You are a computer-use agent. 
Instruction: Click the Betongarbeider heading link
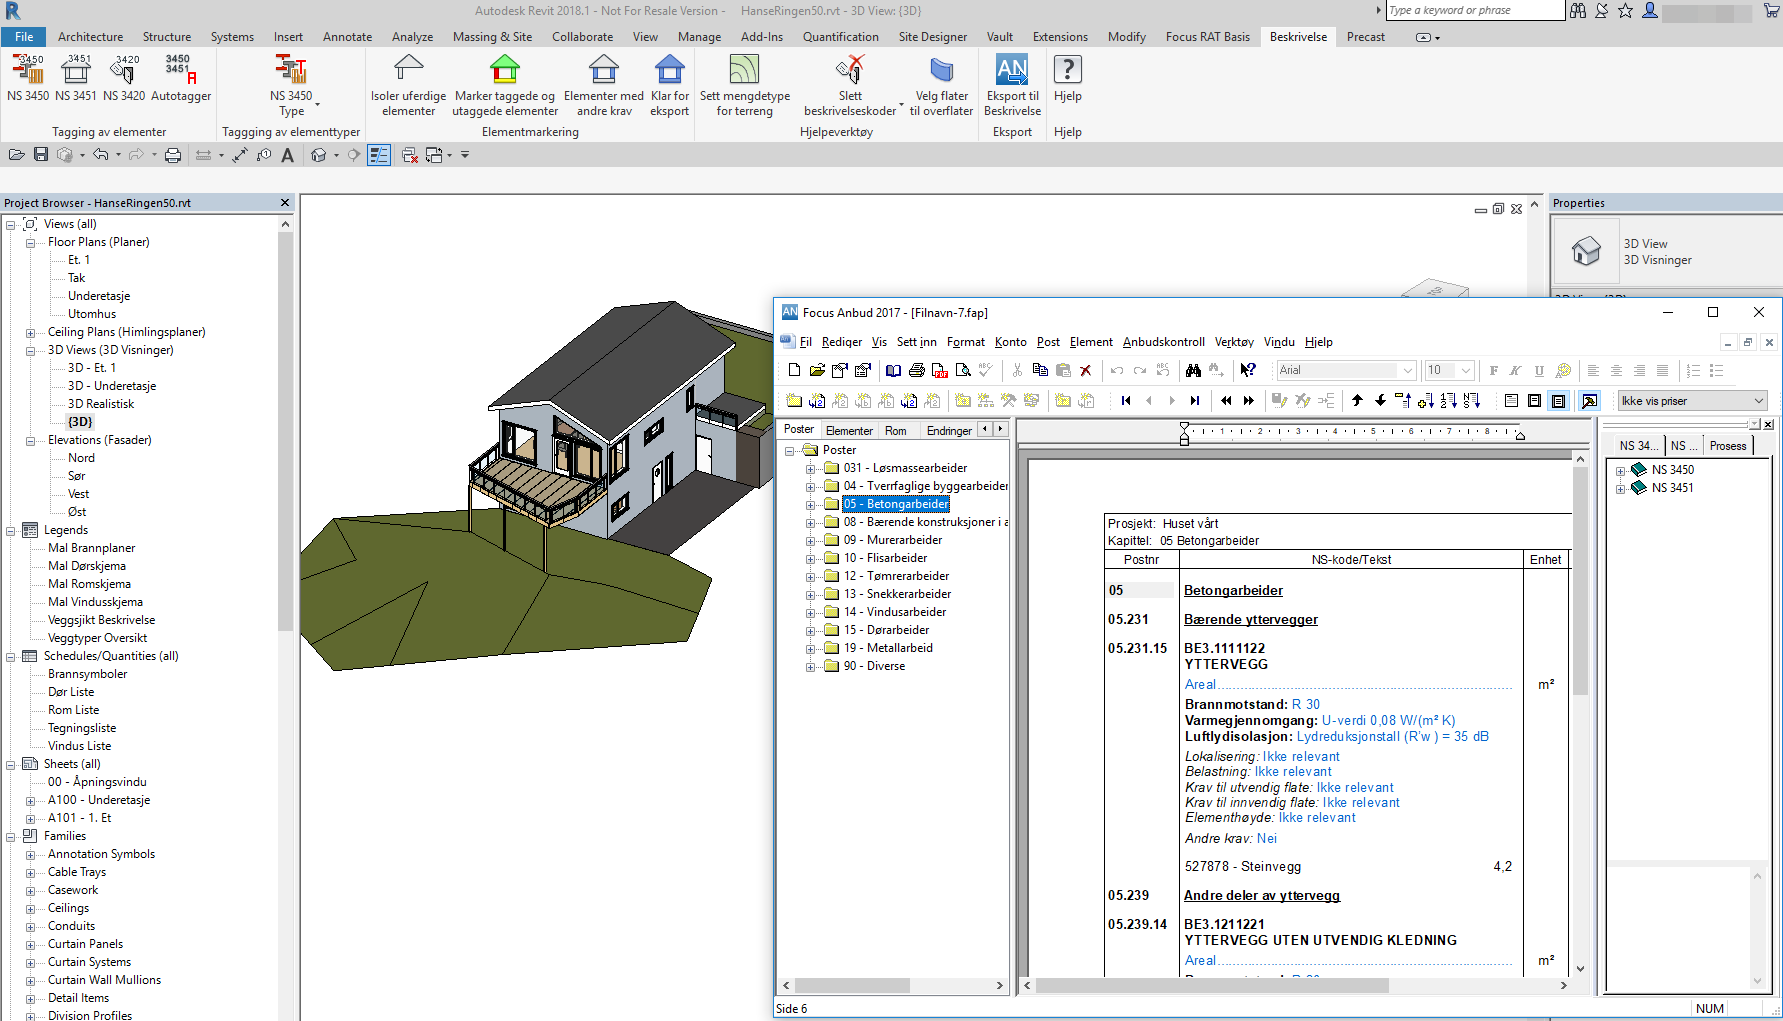click(x=1233, y=591)
